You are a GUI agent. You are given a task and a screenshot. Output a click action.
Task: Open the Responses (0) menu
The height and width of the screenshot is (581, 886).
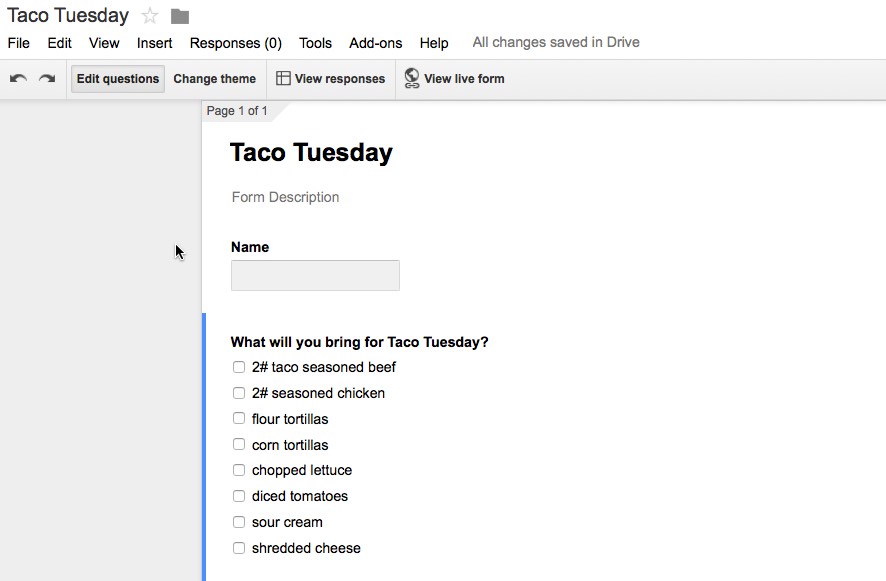pyautogui.click(x=236, y=43)
